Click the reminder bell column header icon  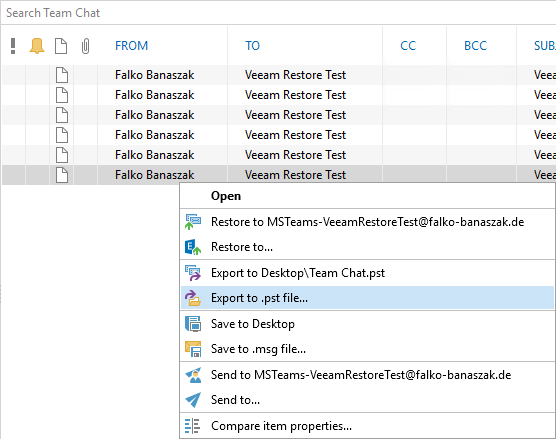tap(37, 46)
